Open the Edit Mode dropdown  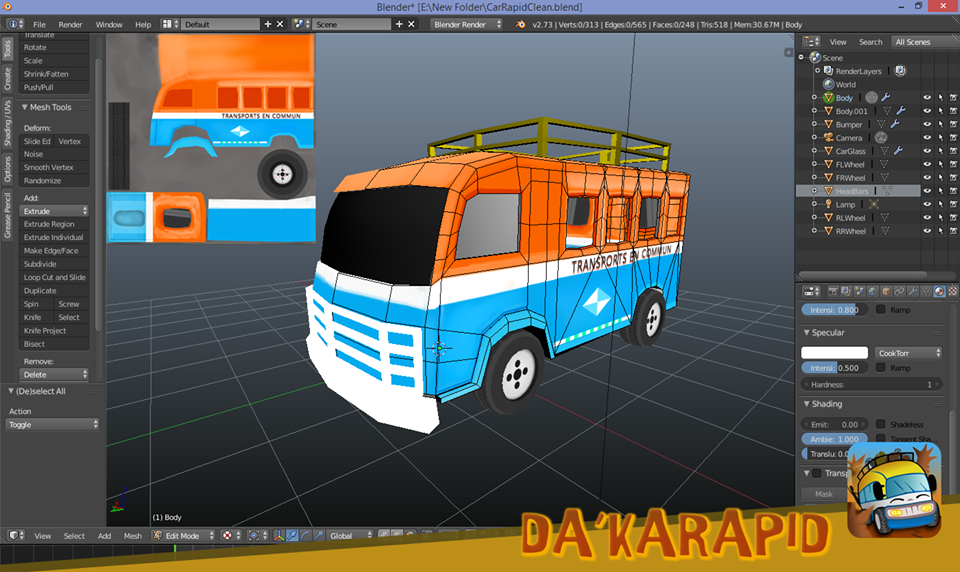coord(184,535)
